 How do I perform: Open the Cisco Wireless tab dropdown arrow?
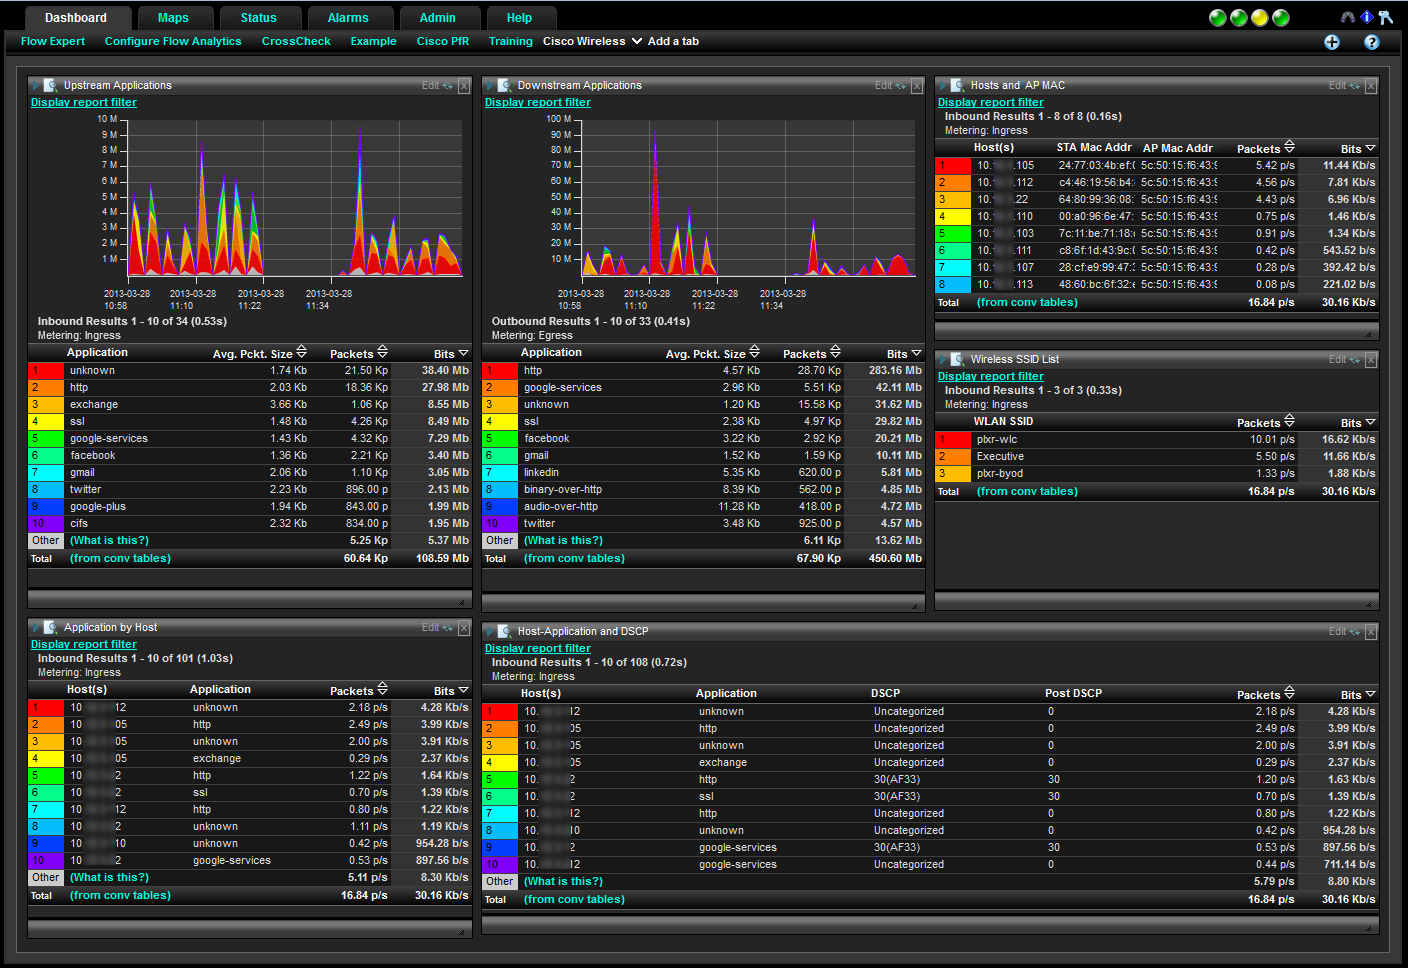[x=636, y=41]
